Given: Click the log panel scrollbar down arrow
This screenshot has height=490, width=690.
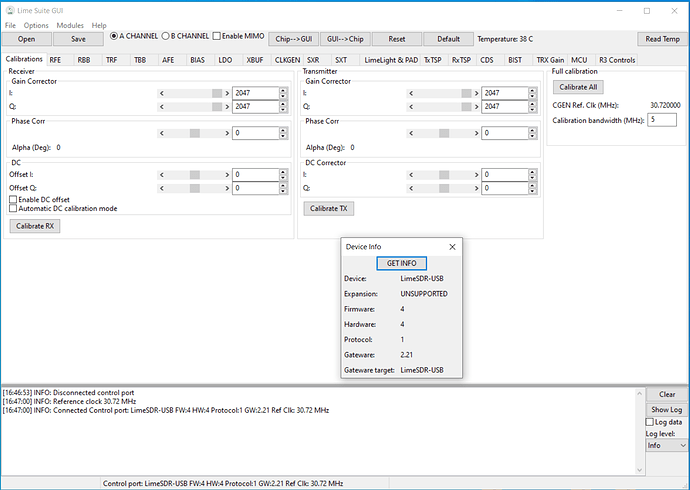Looking at the screenshot, I should point(640,470).
